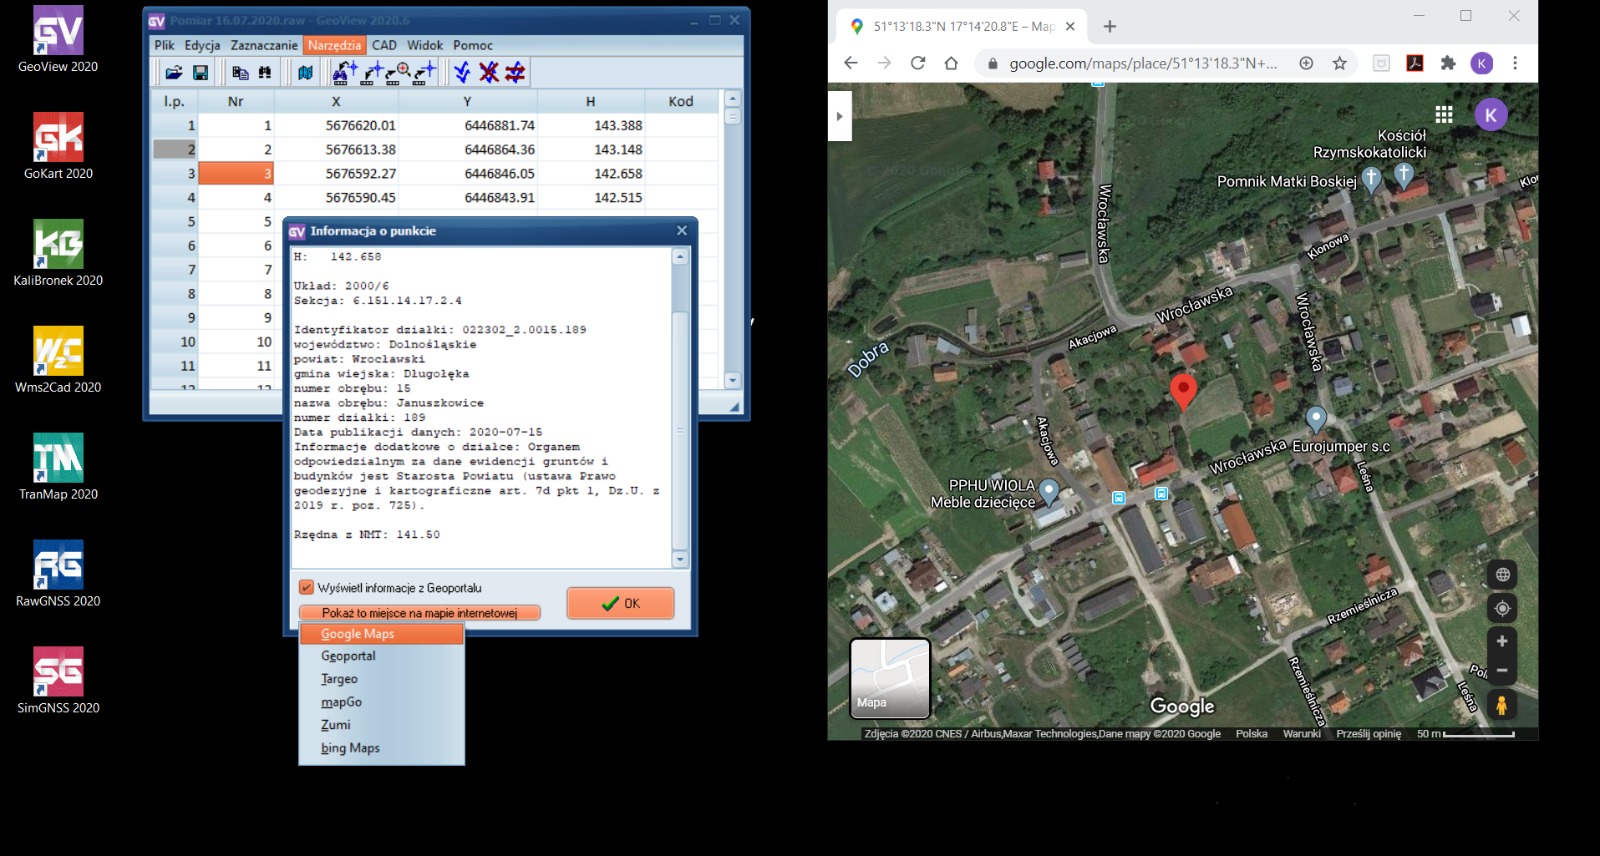Open the Zaznaczanie menu

coord(264,45)
